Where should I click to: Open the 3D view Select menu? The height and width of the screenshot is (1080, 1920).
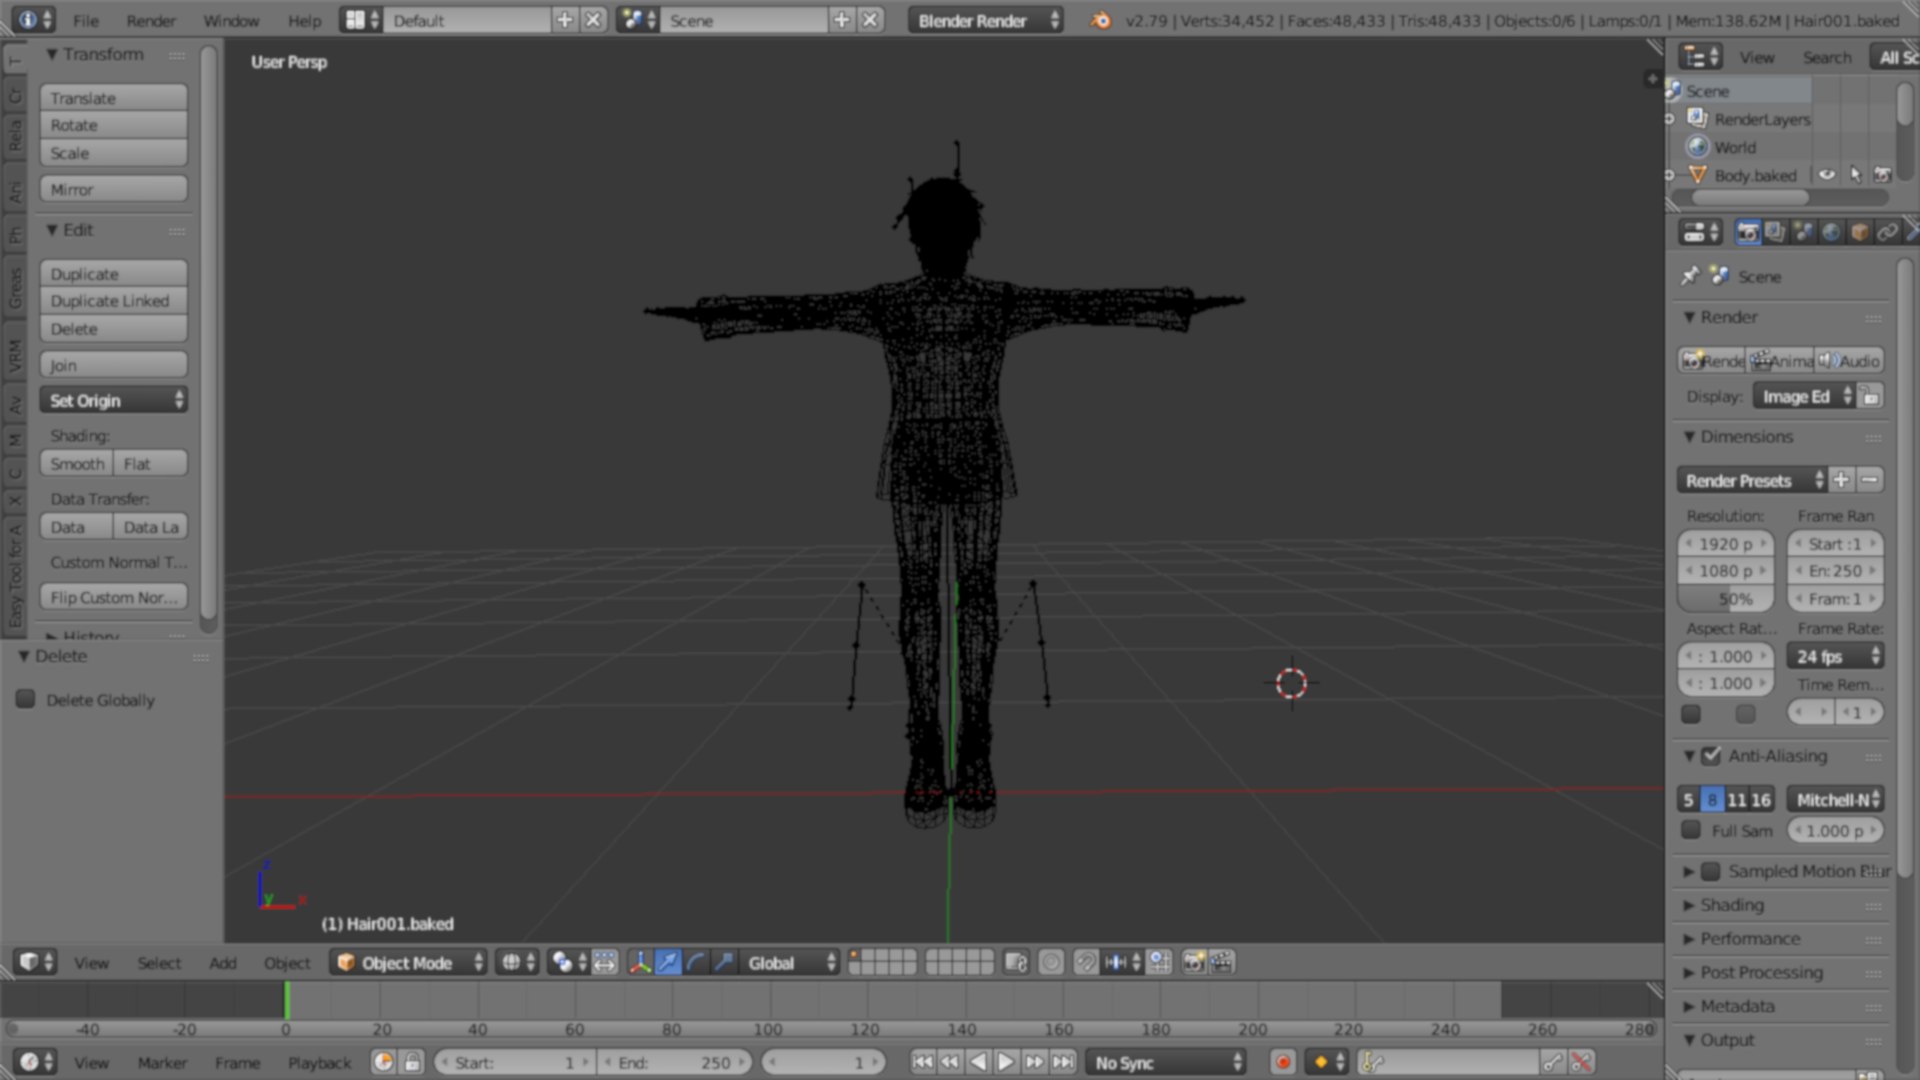point(159,962)
